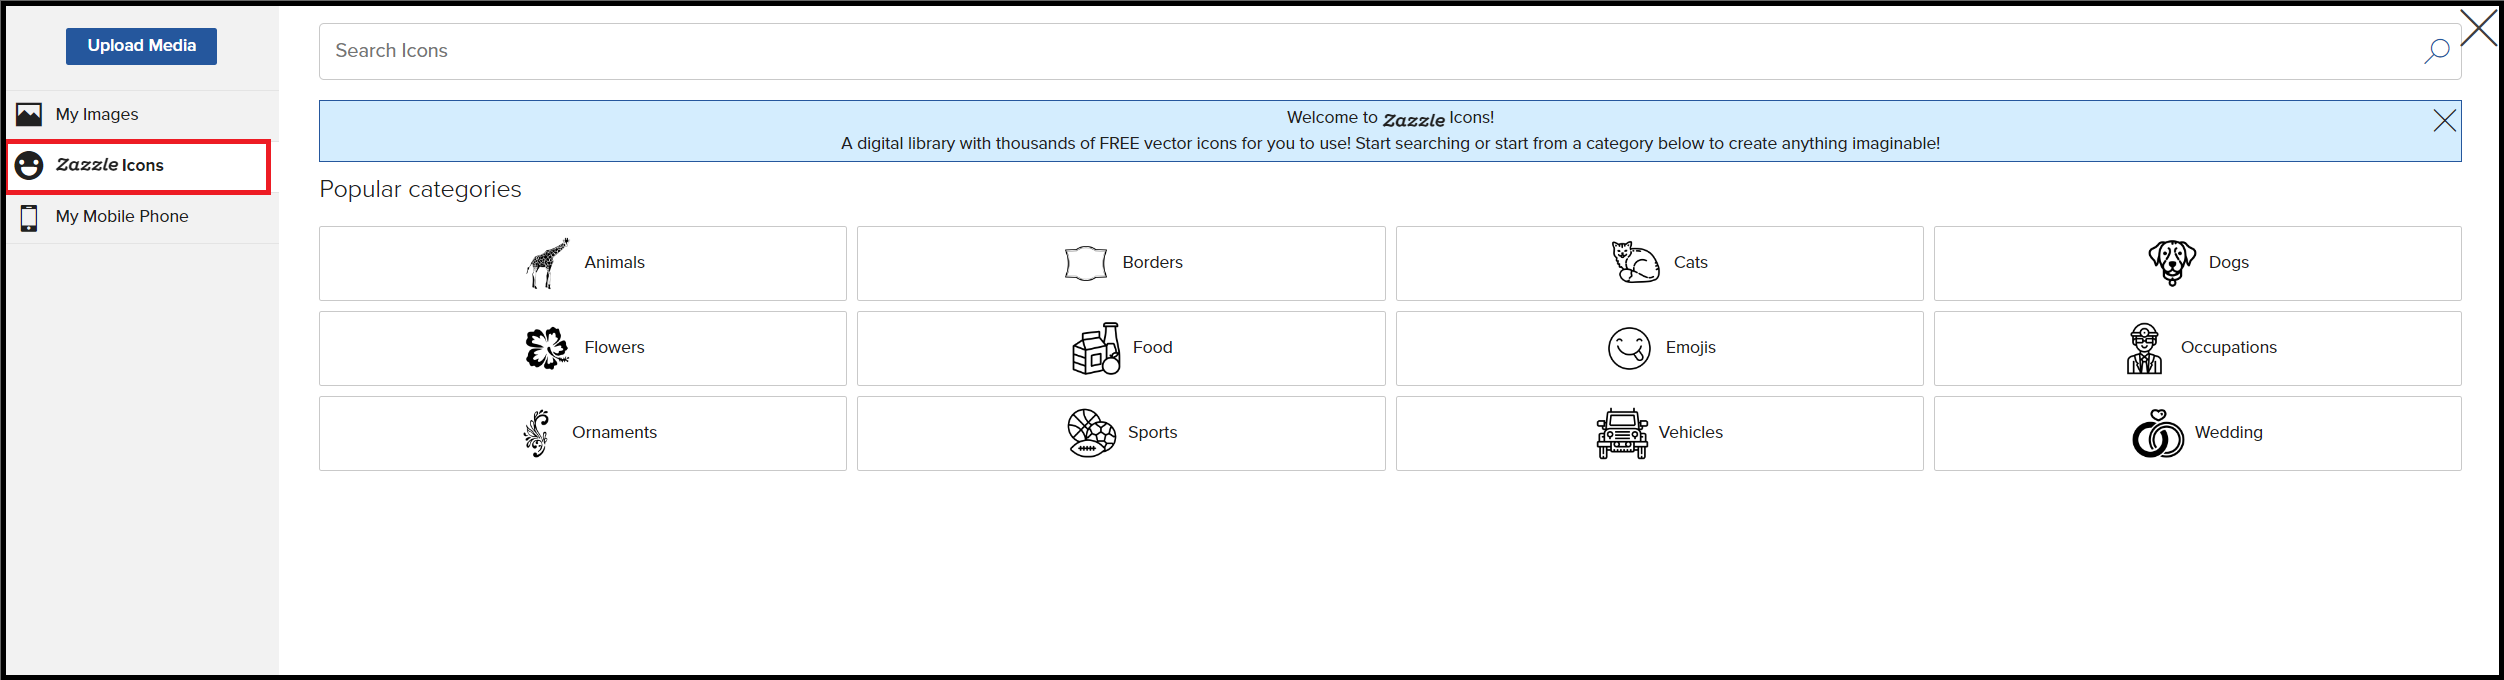Click the Upload Media button
Viewport: 2504px width, 680px height.
click(141, 46)
